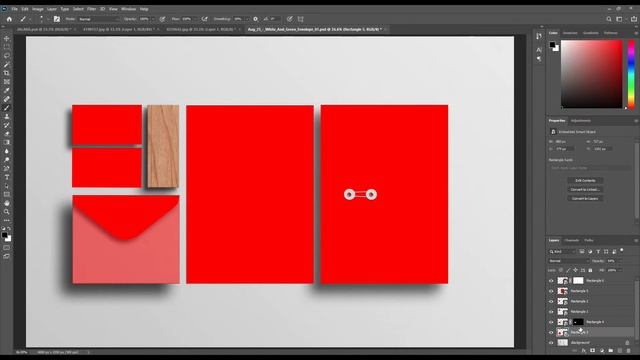The width and height of the screenshot is (640, 360).
Task: Open the brush settings panel icon
Action: pyautogui.click(x=57, y=19)
